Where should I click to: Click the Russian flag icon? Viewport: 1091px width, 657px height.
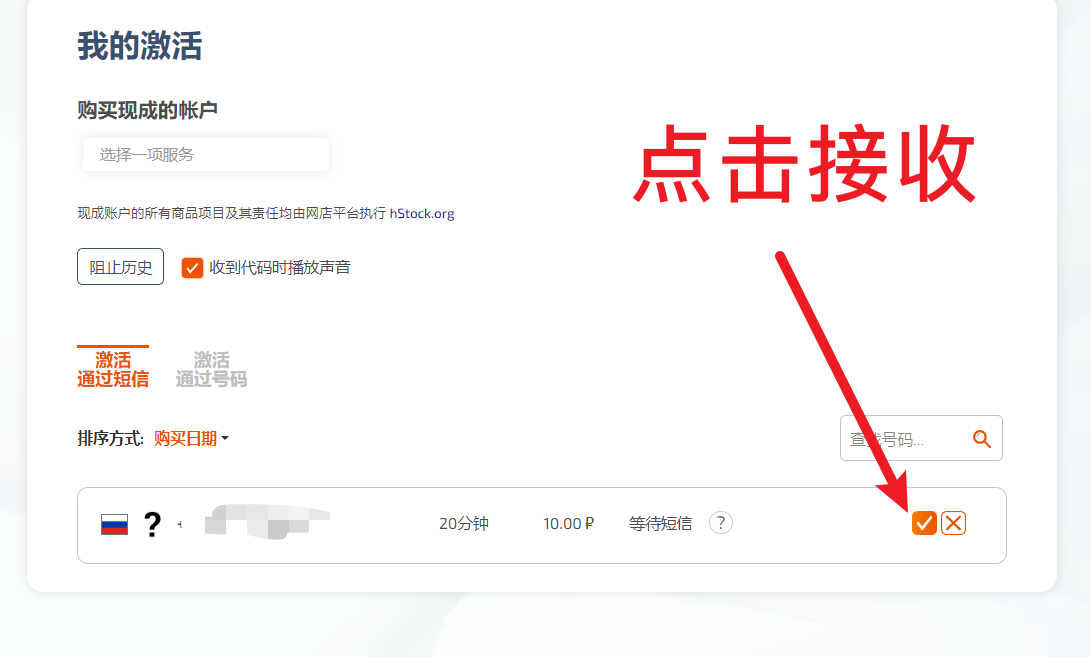[115, 524]
